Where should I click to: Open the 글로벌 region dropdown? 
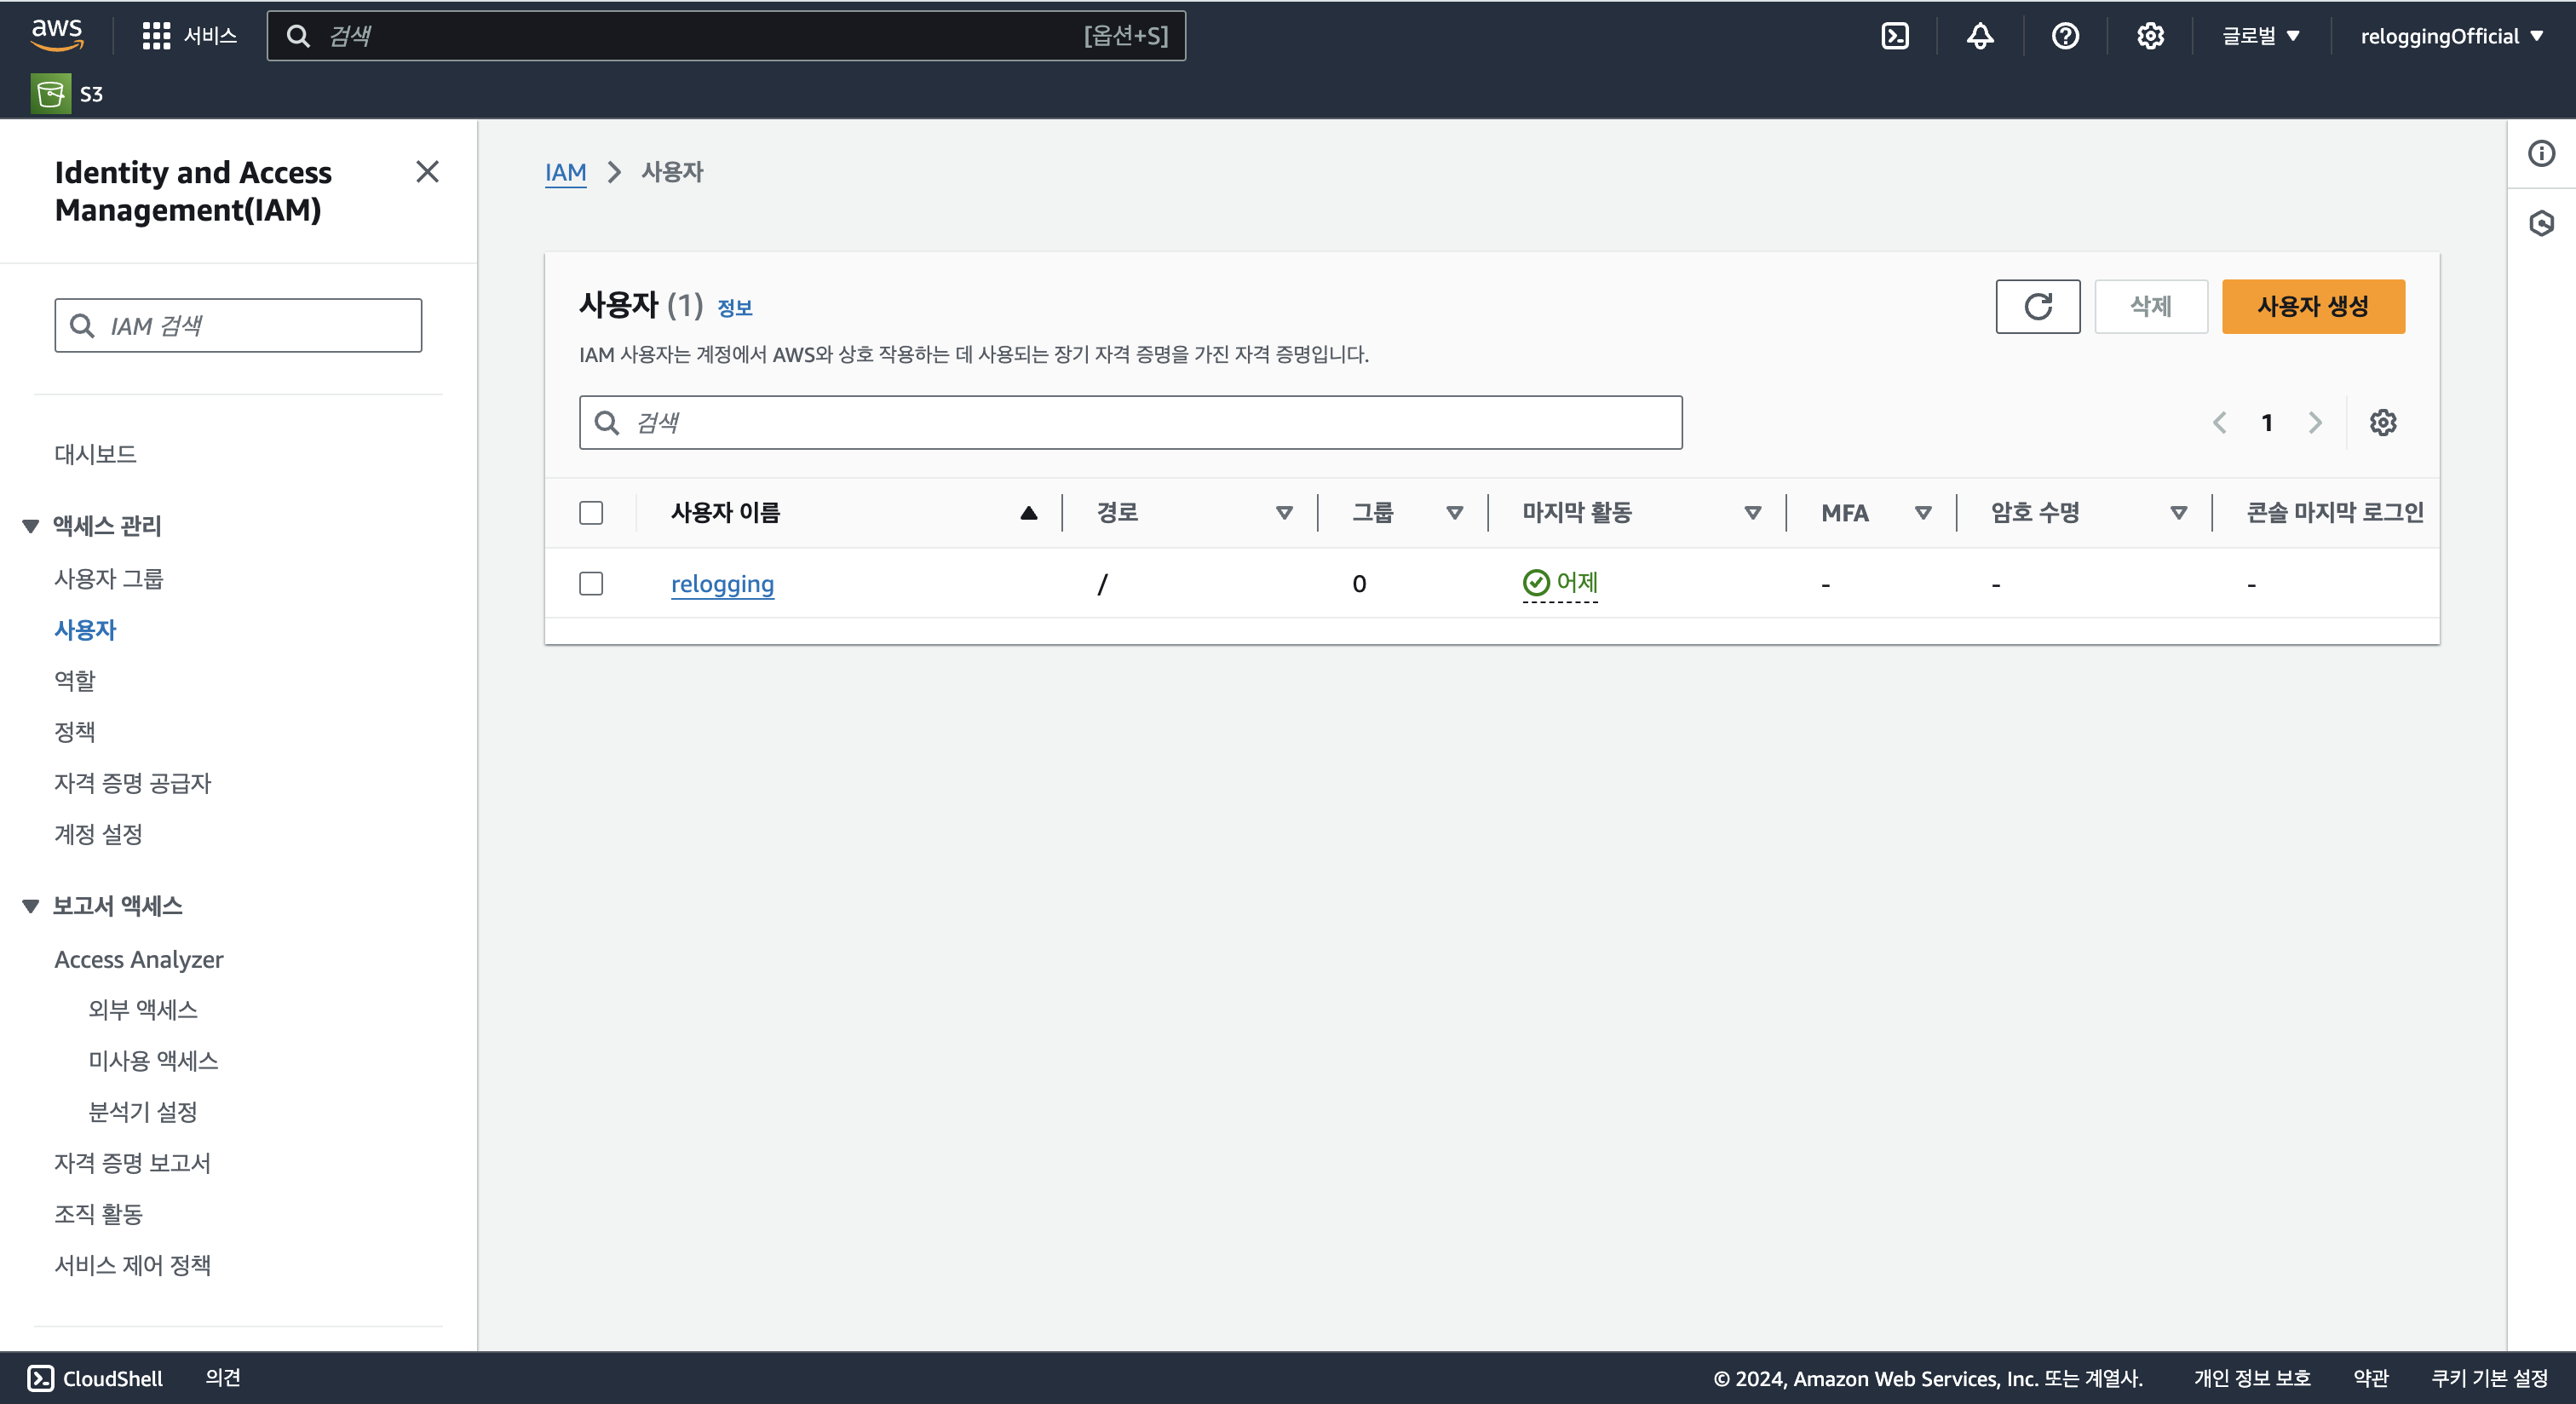click(2260, 36)
